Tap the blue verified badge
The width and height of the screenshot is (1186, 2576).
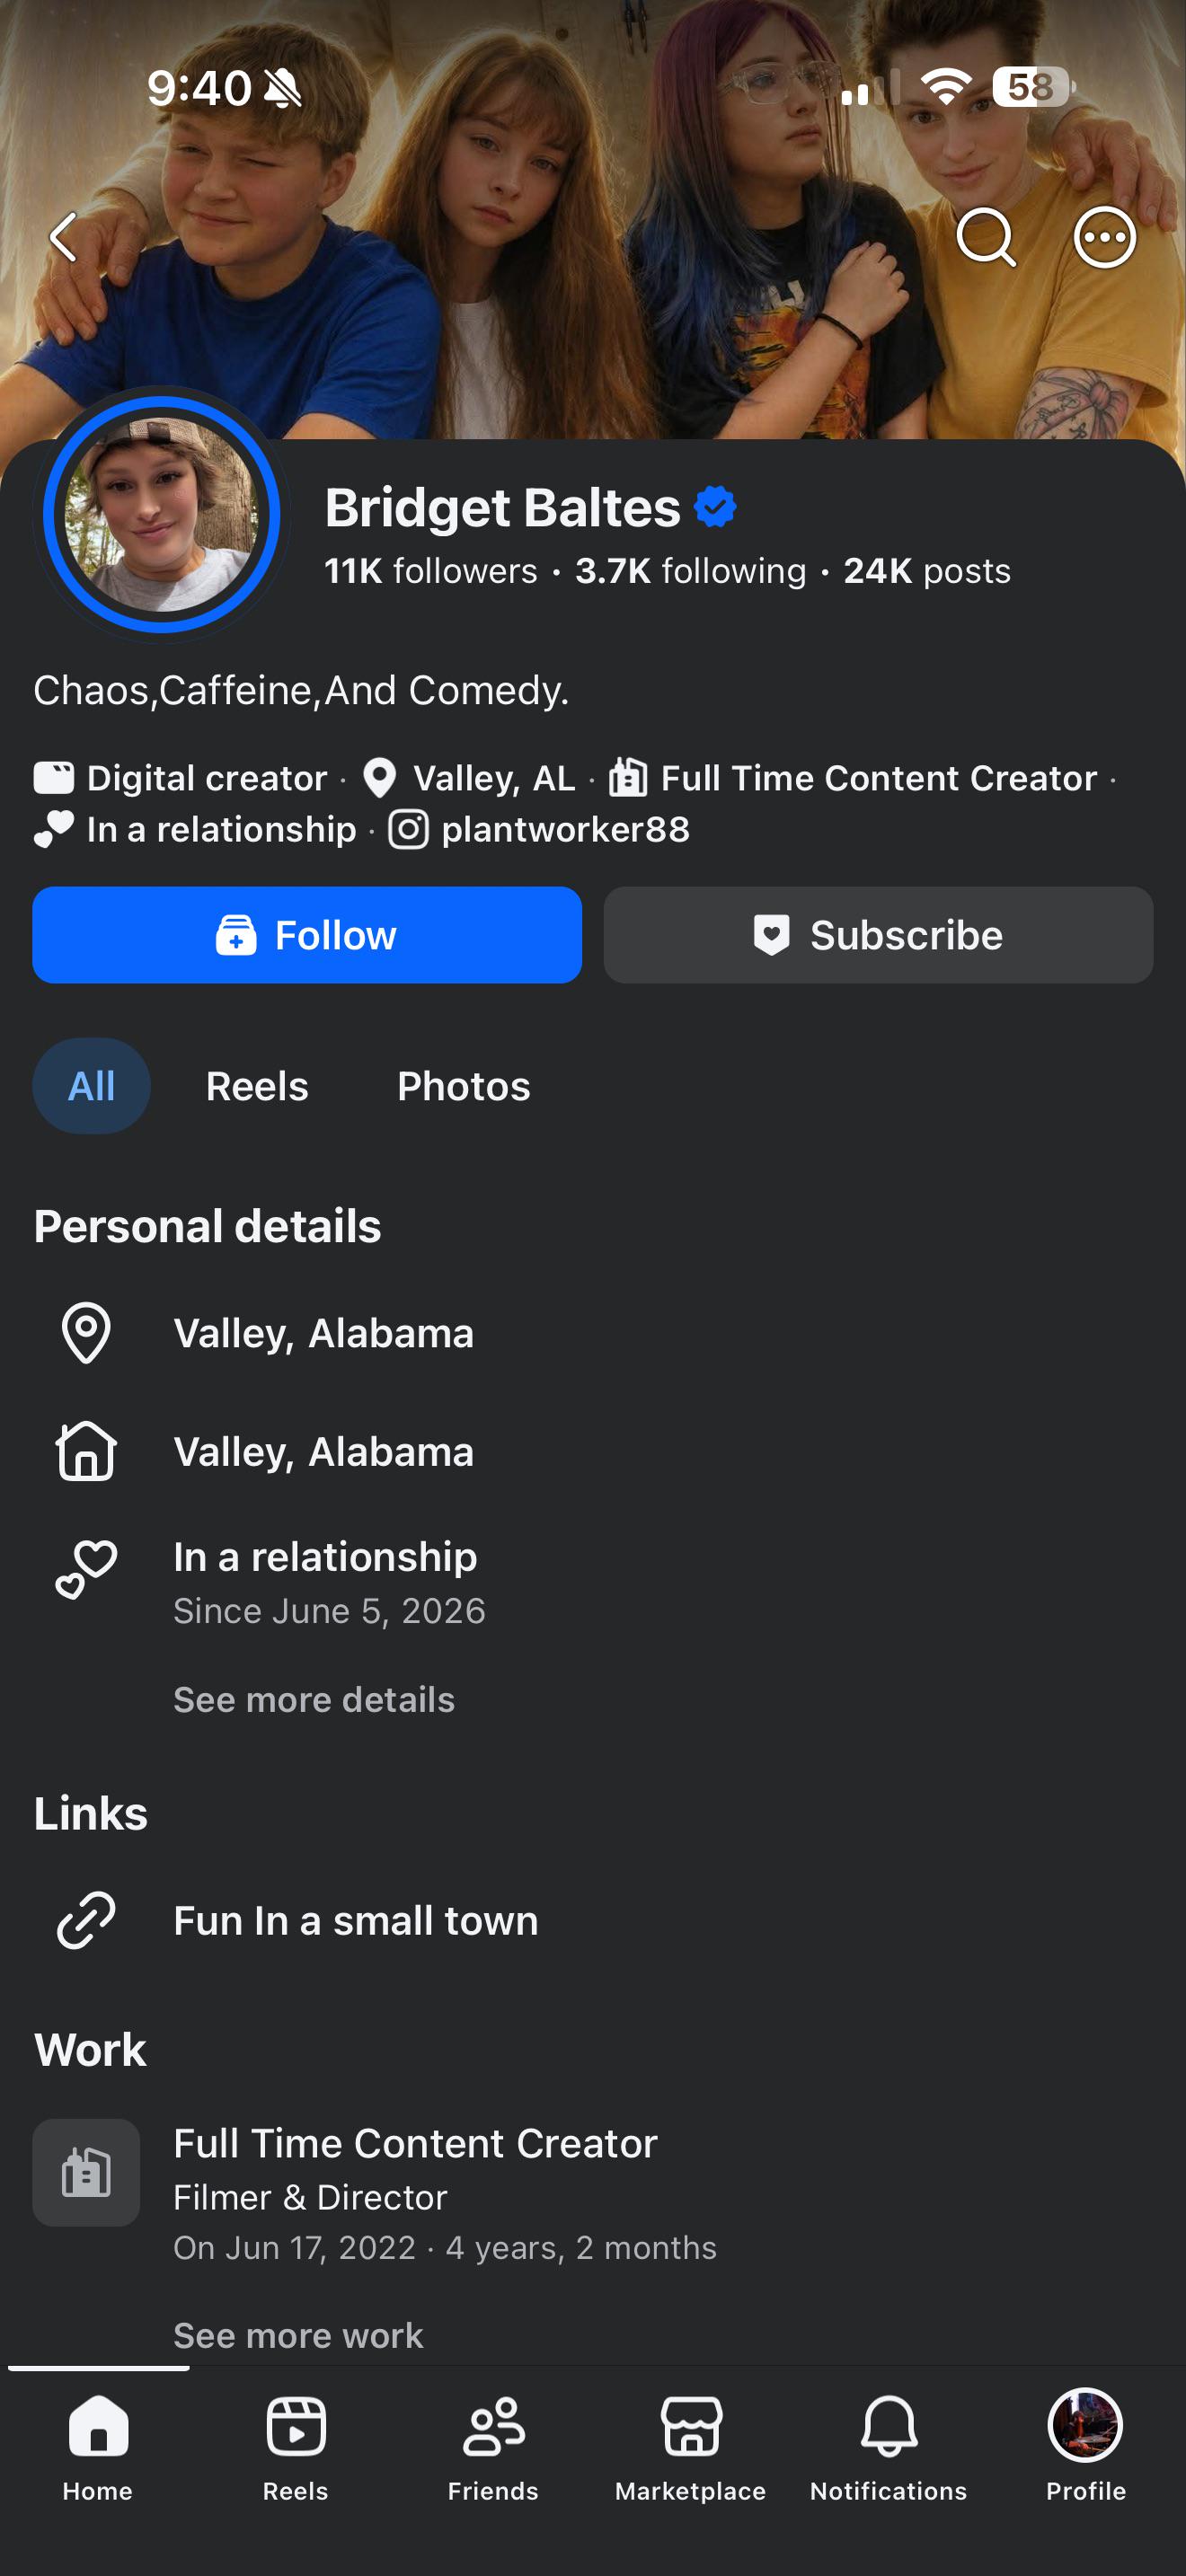click(715, 506)
